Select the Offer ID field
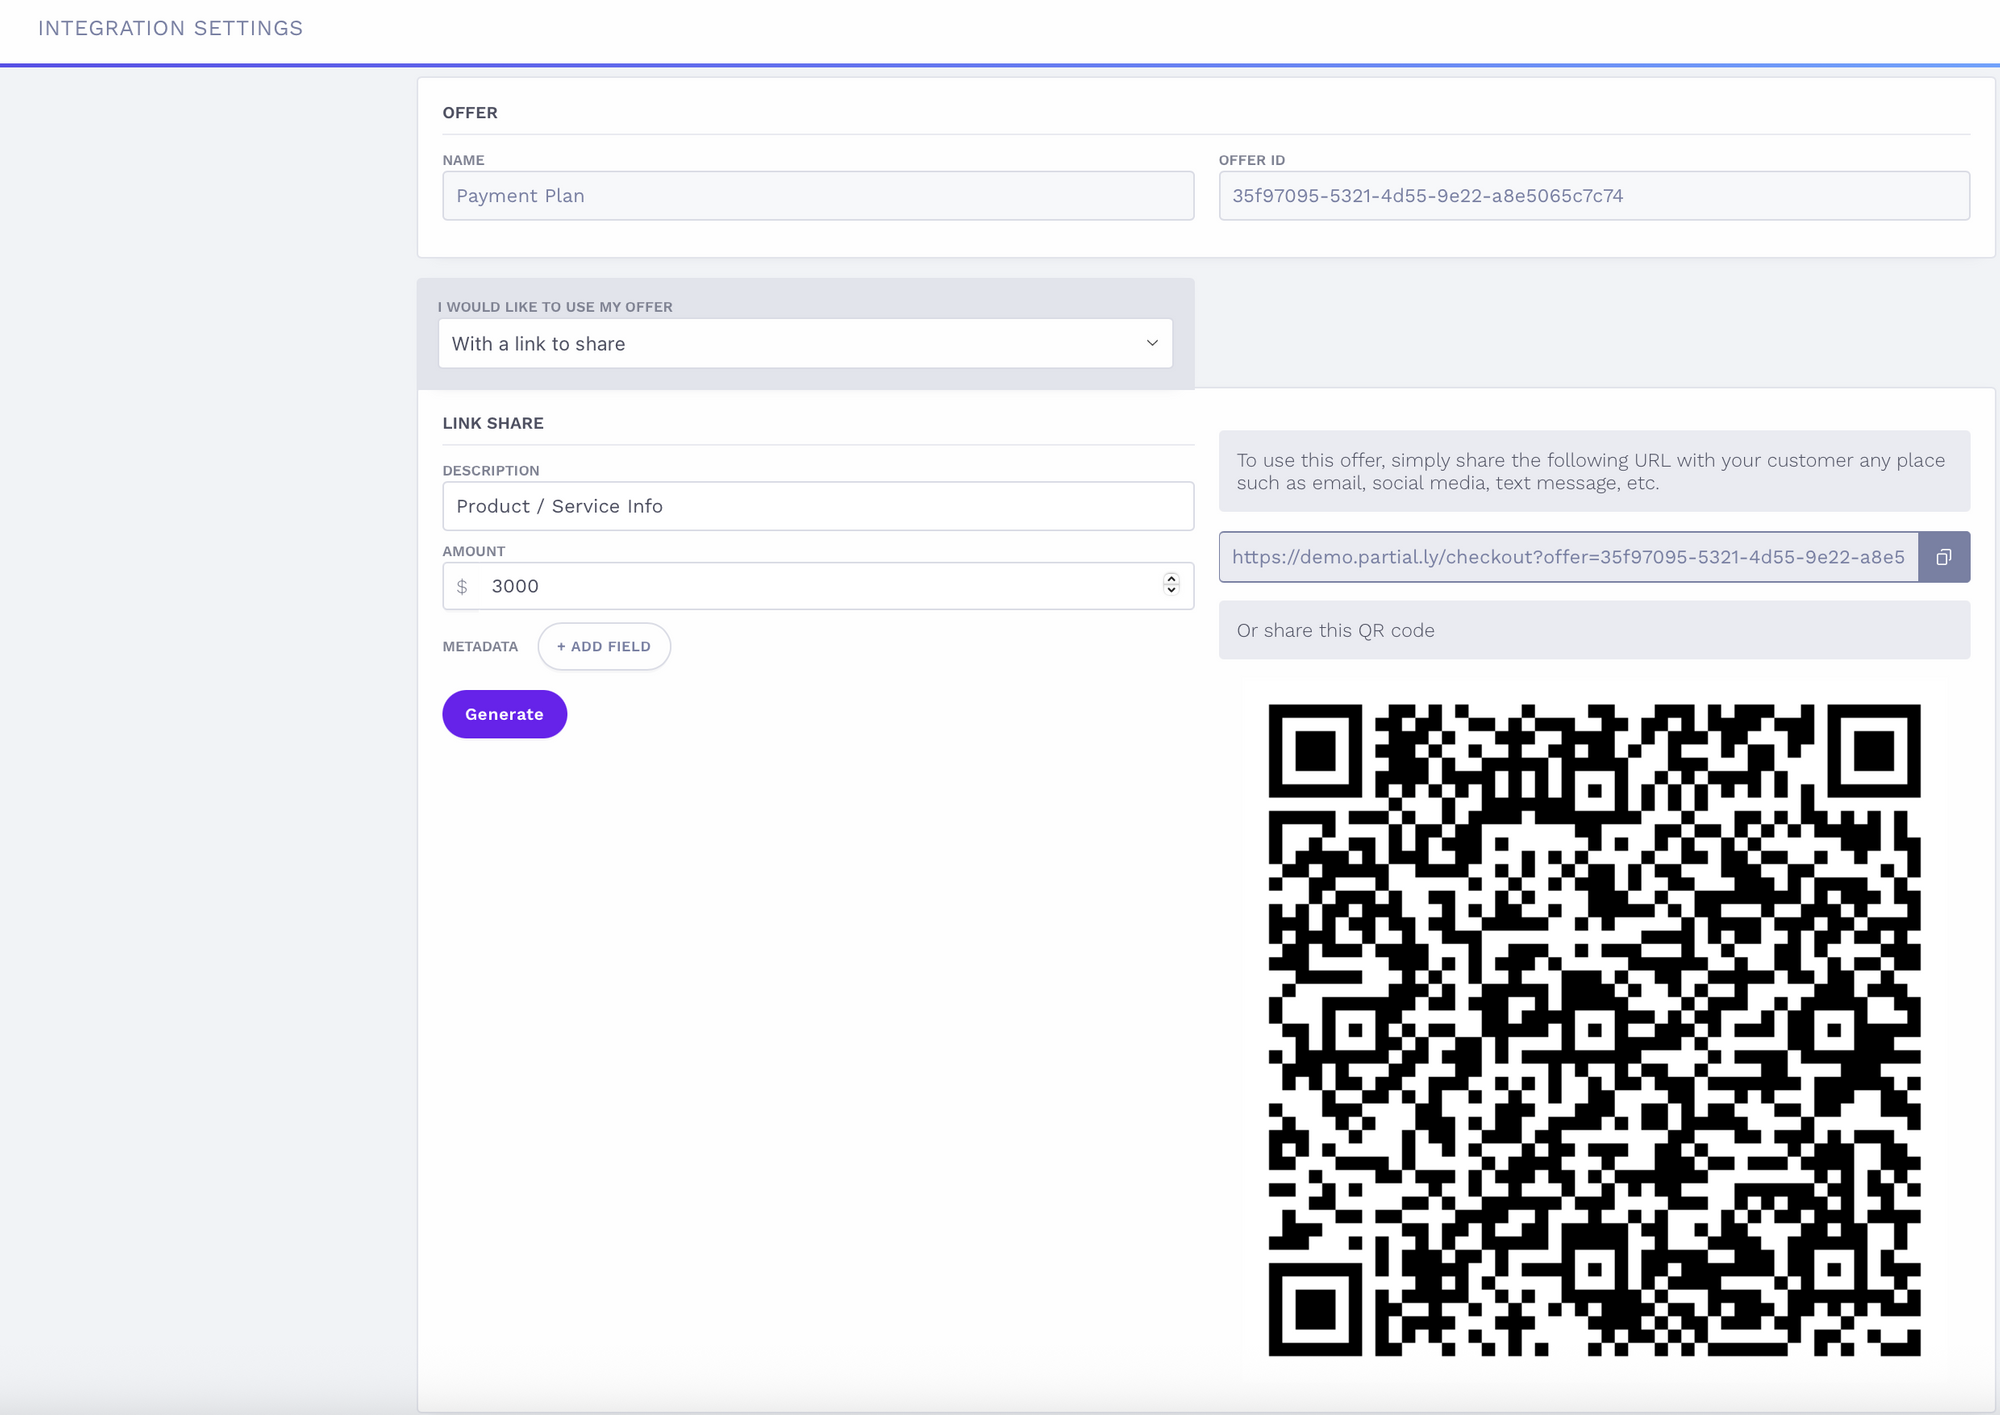 click(x=1594, y=196)
